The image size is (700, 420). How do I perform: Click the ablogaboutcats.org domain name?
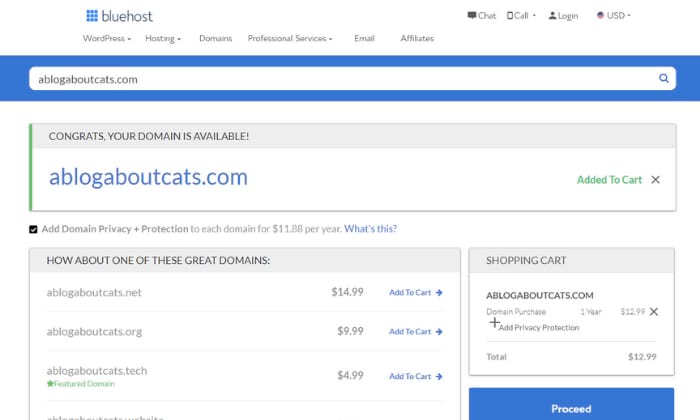95,332
